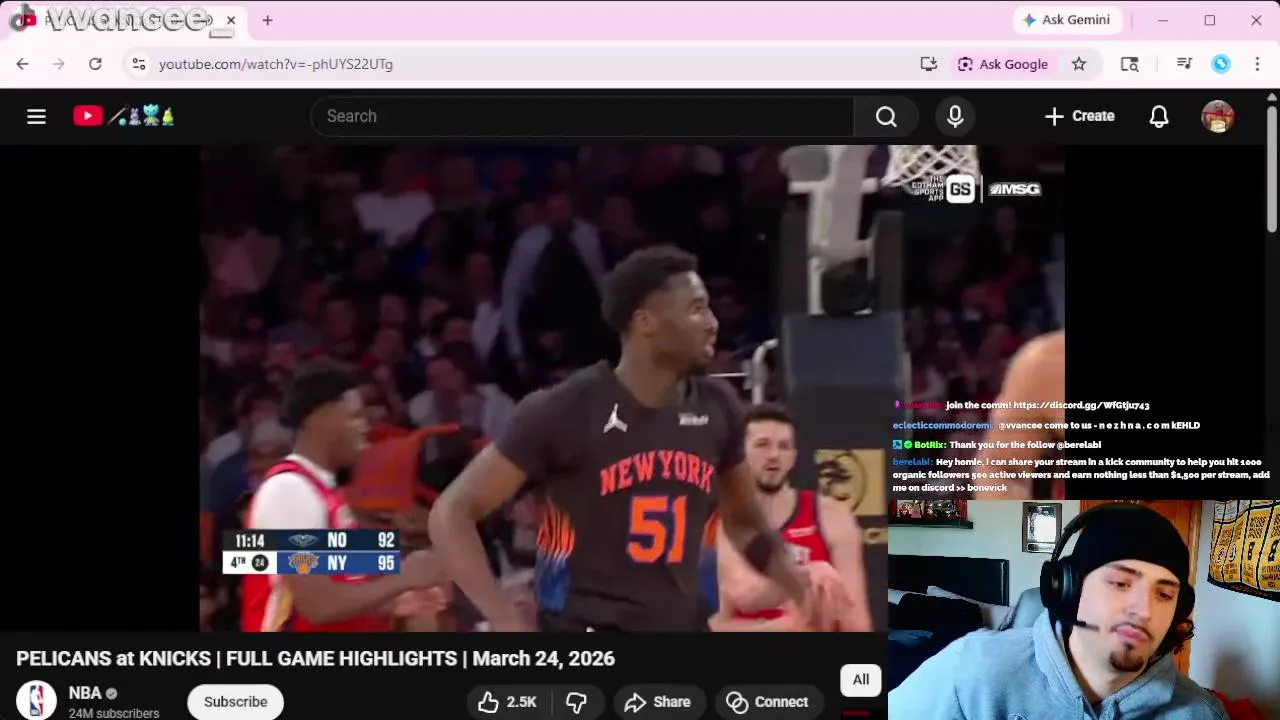Select the All filter chip
Image resolution: width=1280 pixels, height=720 pixels.
click(861, 680)
